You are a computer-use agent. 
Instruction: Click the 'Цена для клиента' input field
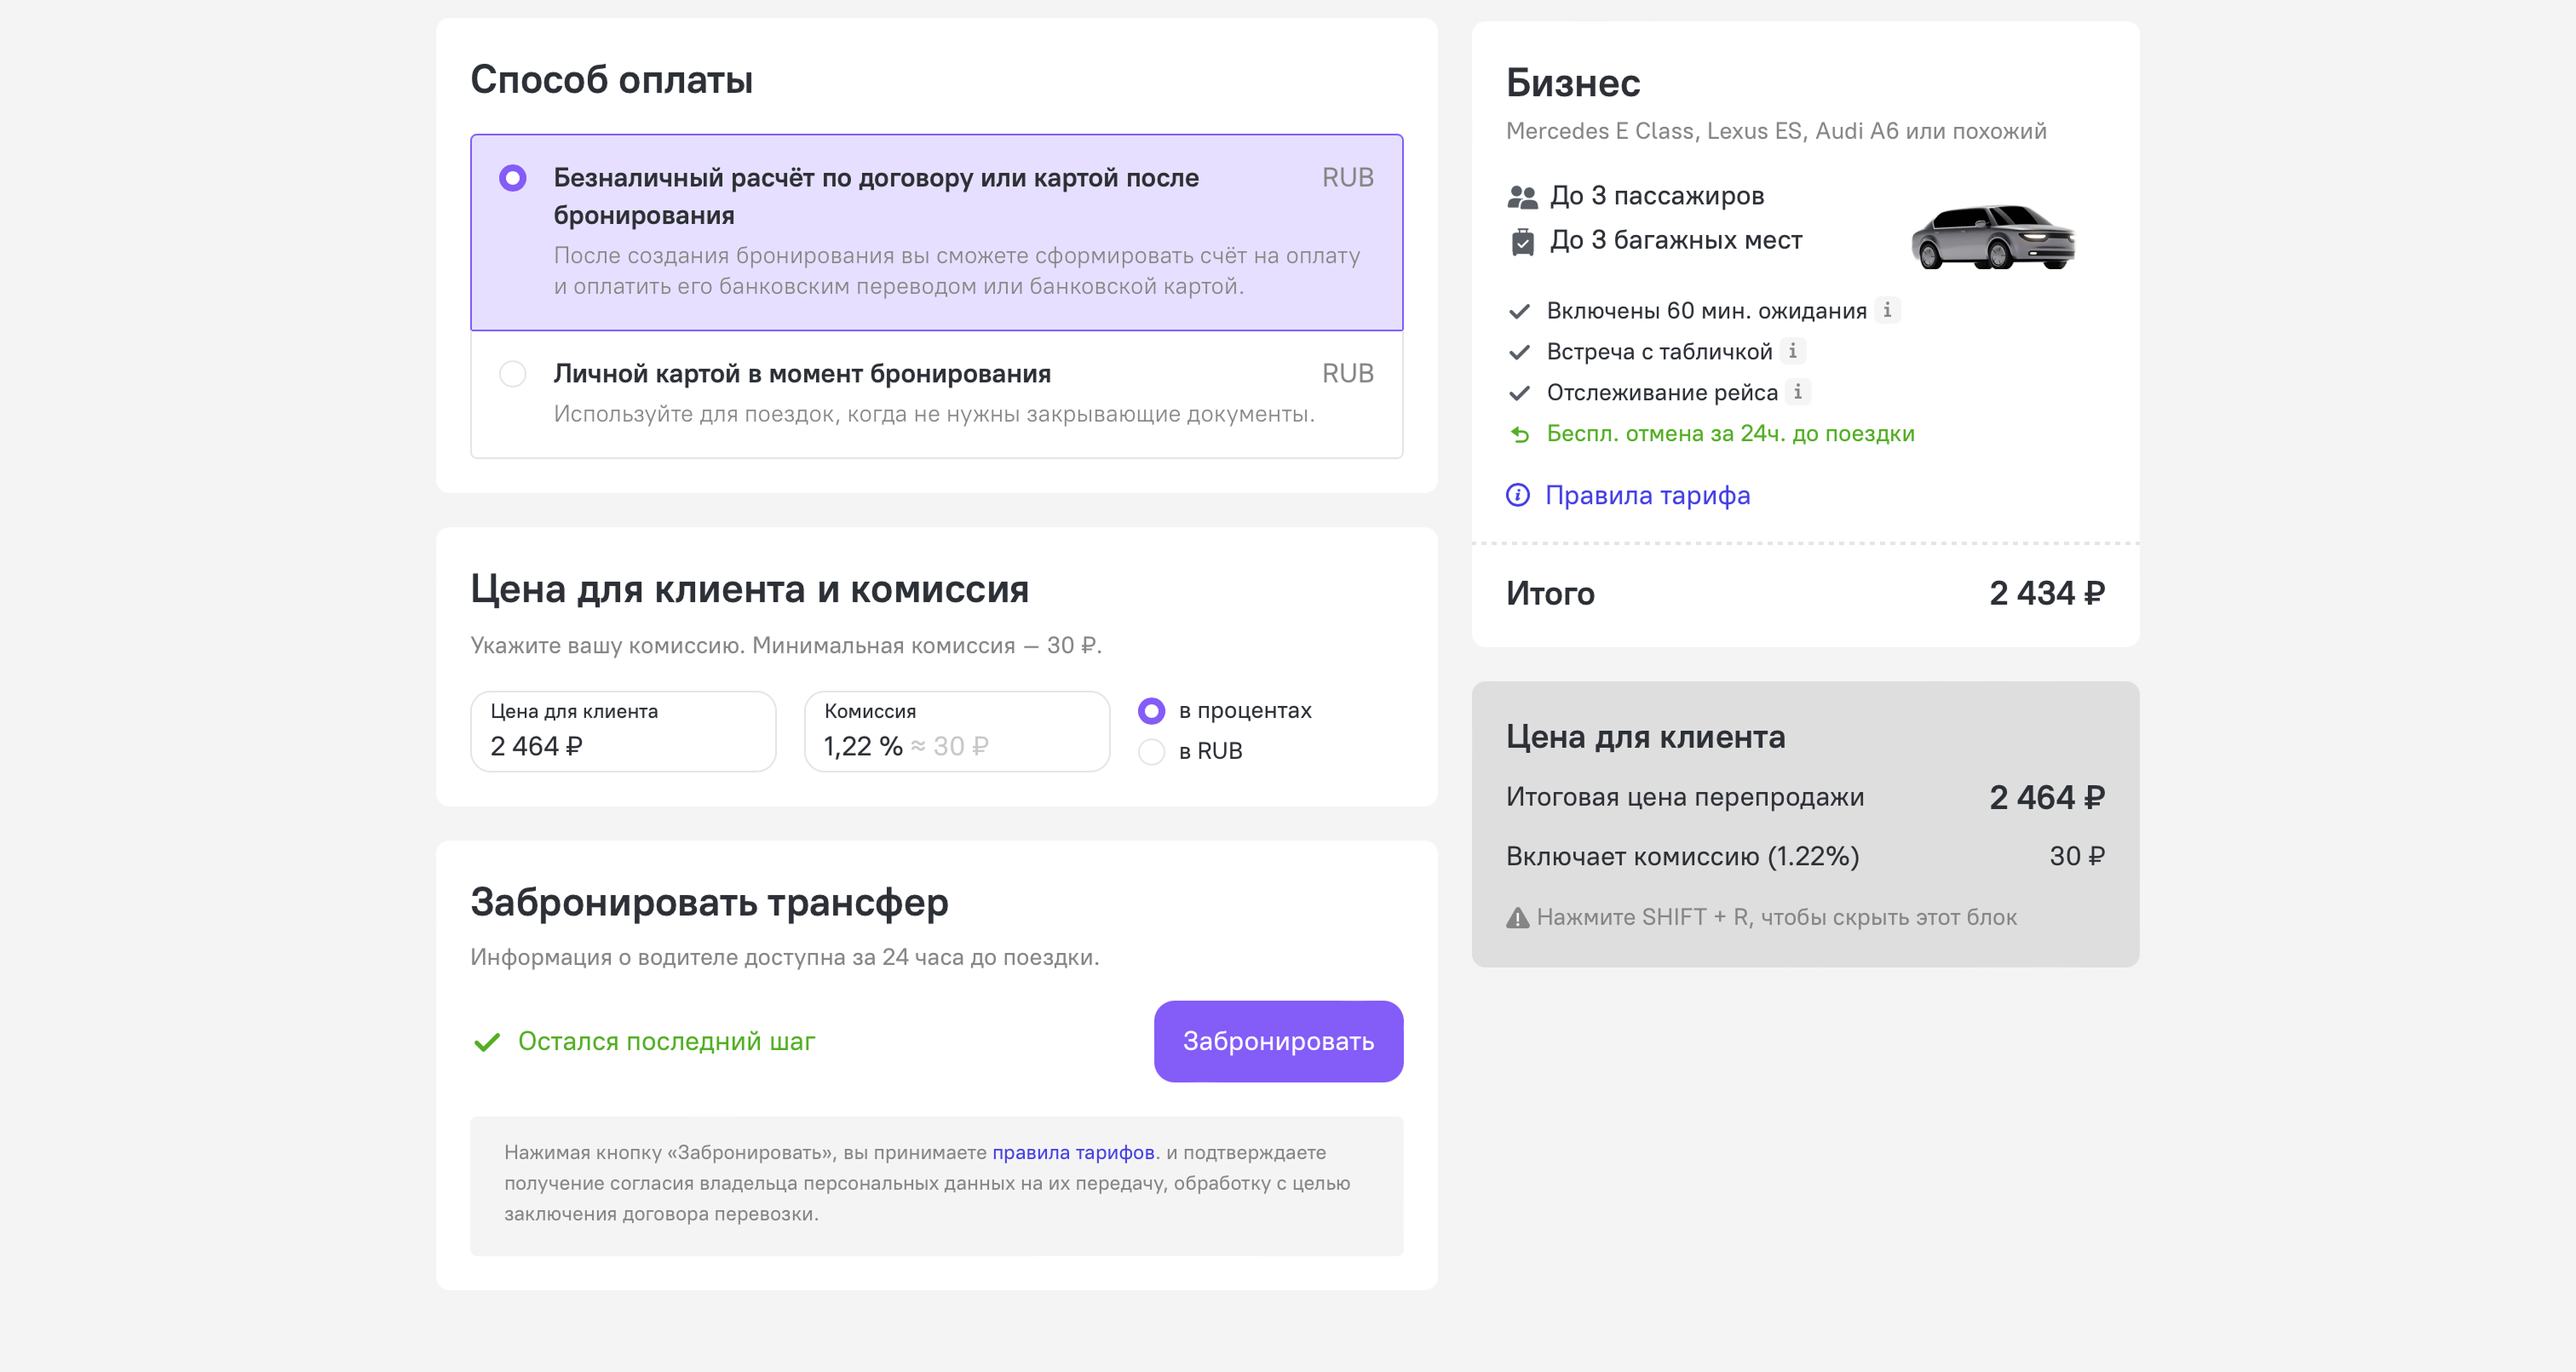point(623,731)
